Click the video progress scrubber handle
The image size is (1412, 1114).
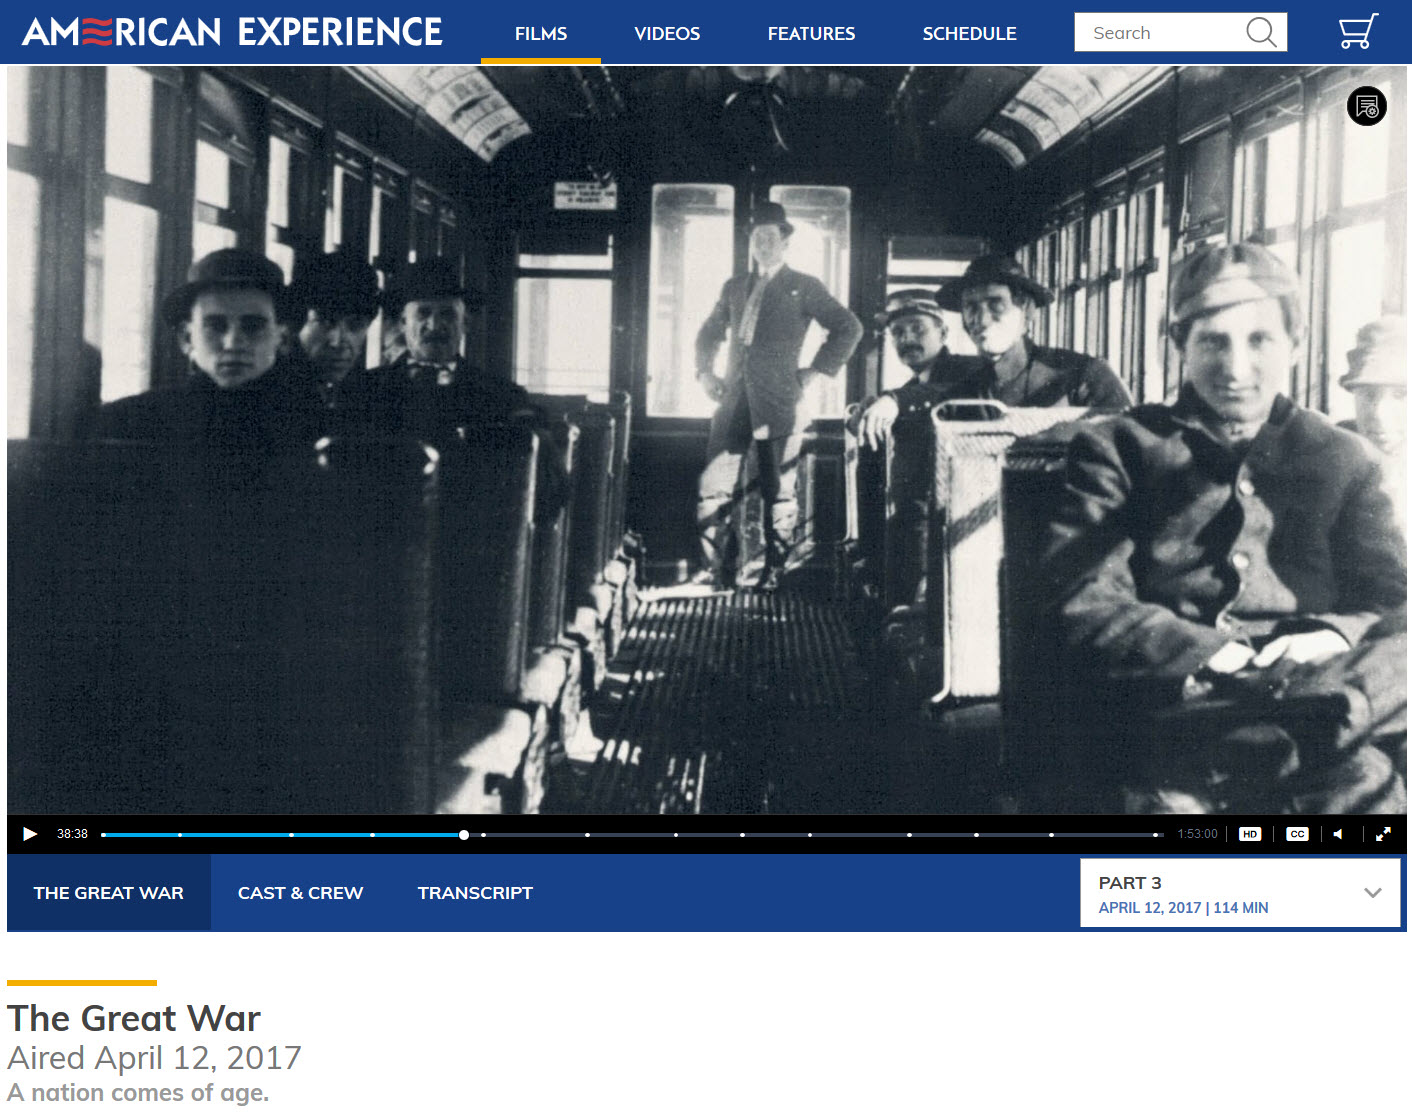tap(464, 835)
